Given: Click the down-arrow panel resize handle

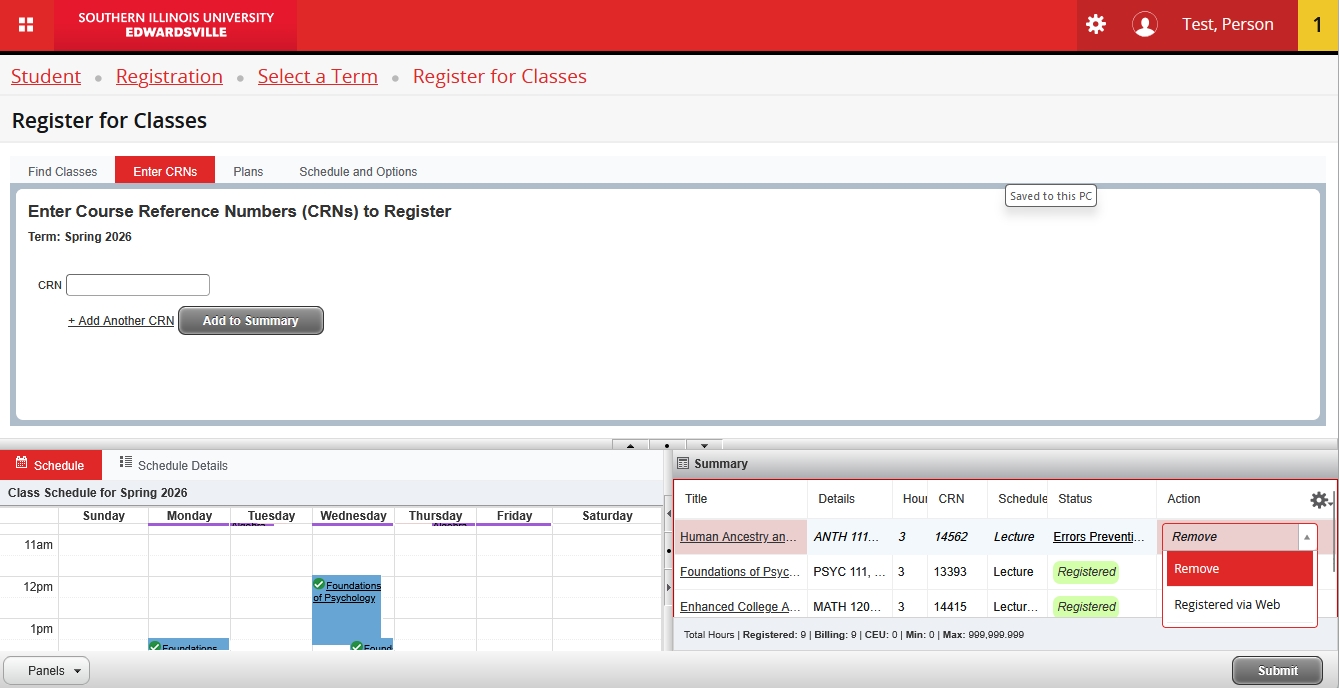Looking at the screenshot, I should 704,445.
